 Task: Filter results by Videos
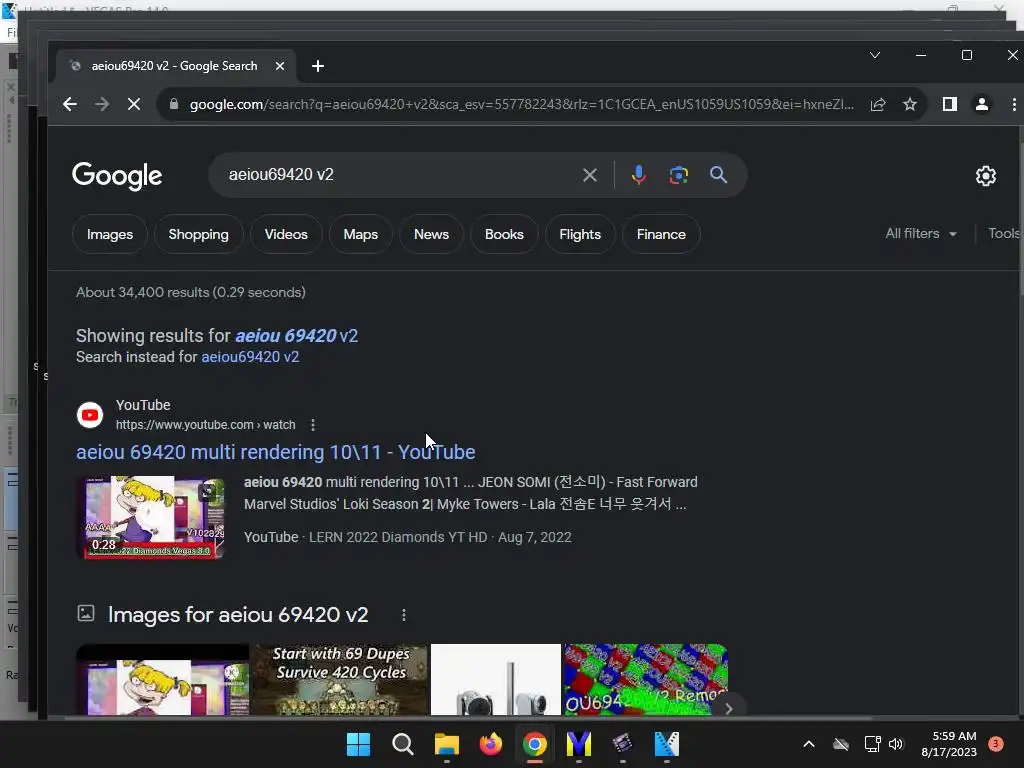pos(286,234)
